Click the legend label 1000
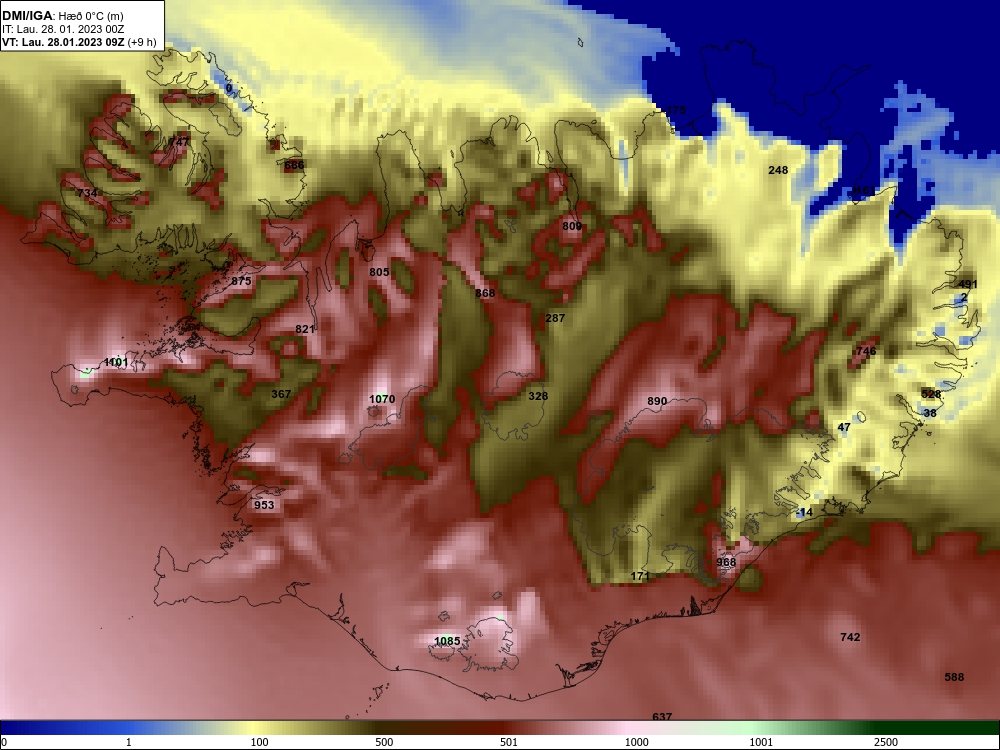The height and width of the screenshot is (750, 1000). pyautogui.click(x=636, y=742)
